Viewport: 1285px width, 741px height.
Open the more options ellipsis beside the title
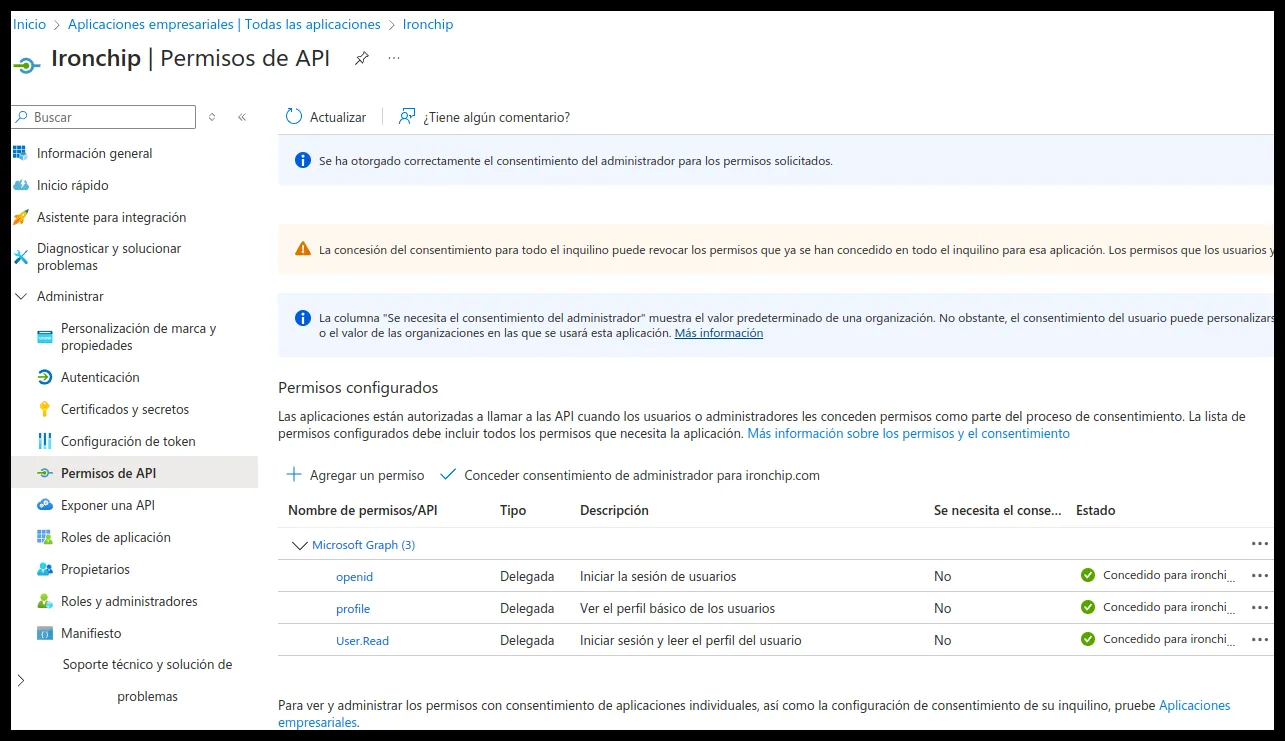tap(394, 59)
